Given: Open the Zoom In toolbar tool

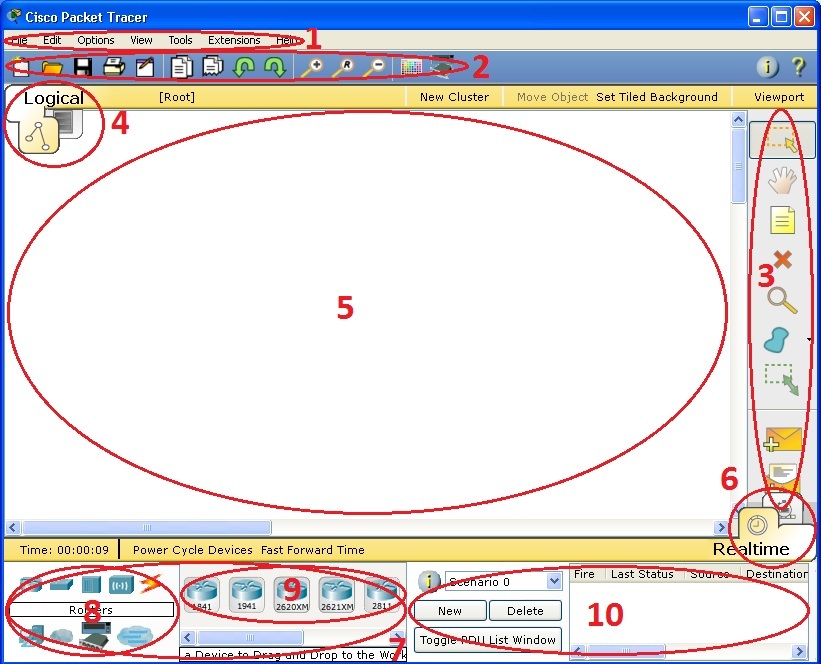Looking at the screenshot, I should [314, 66].
